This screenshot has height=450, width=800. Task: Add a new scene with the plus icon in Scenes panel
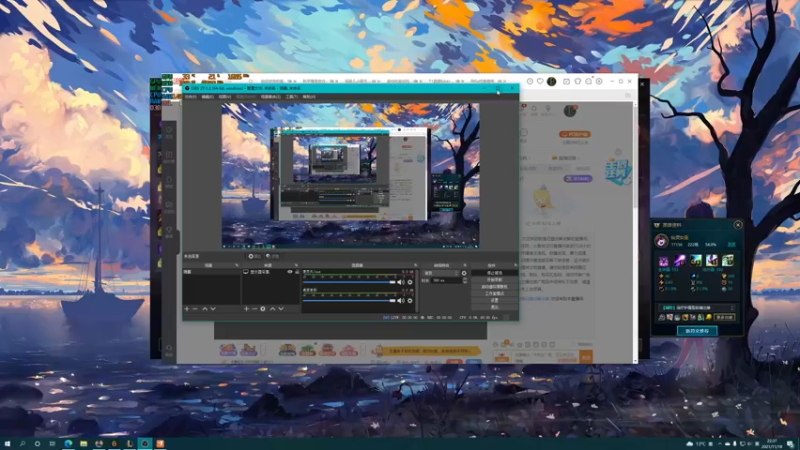(187, 309)
